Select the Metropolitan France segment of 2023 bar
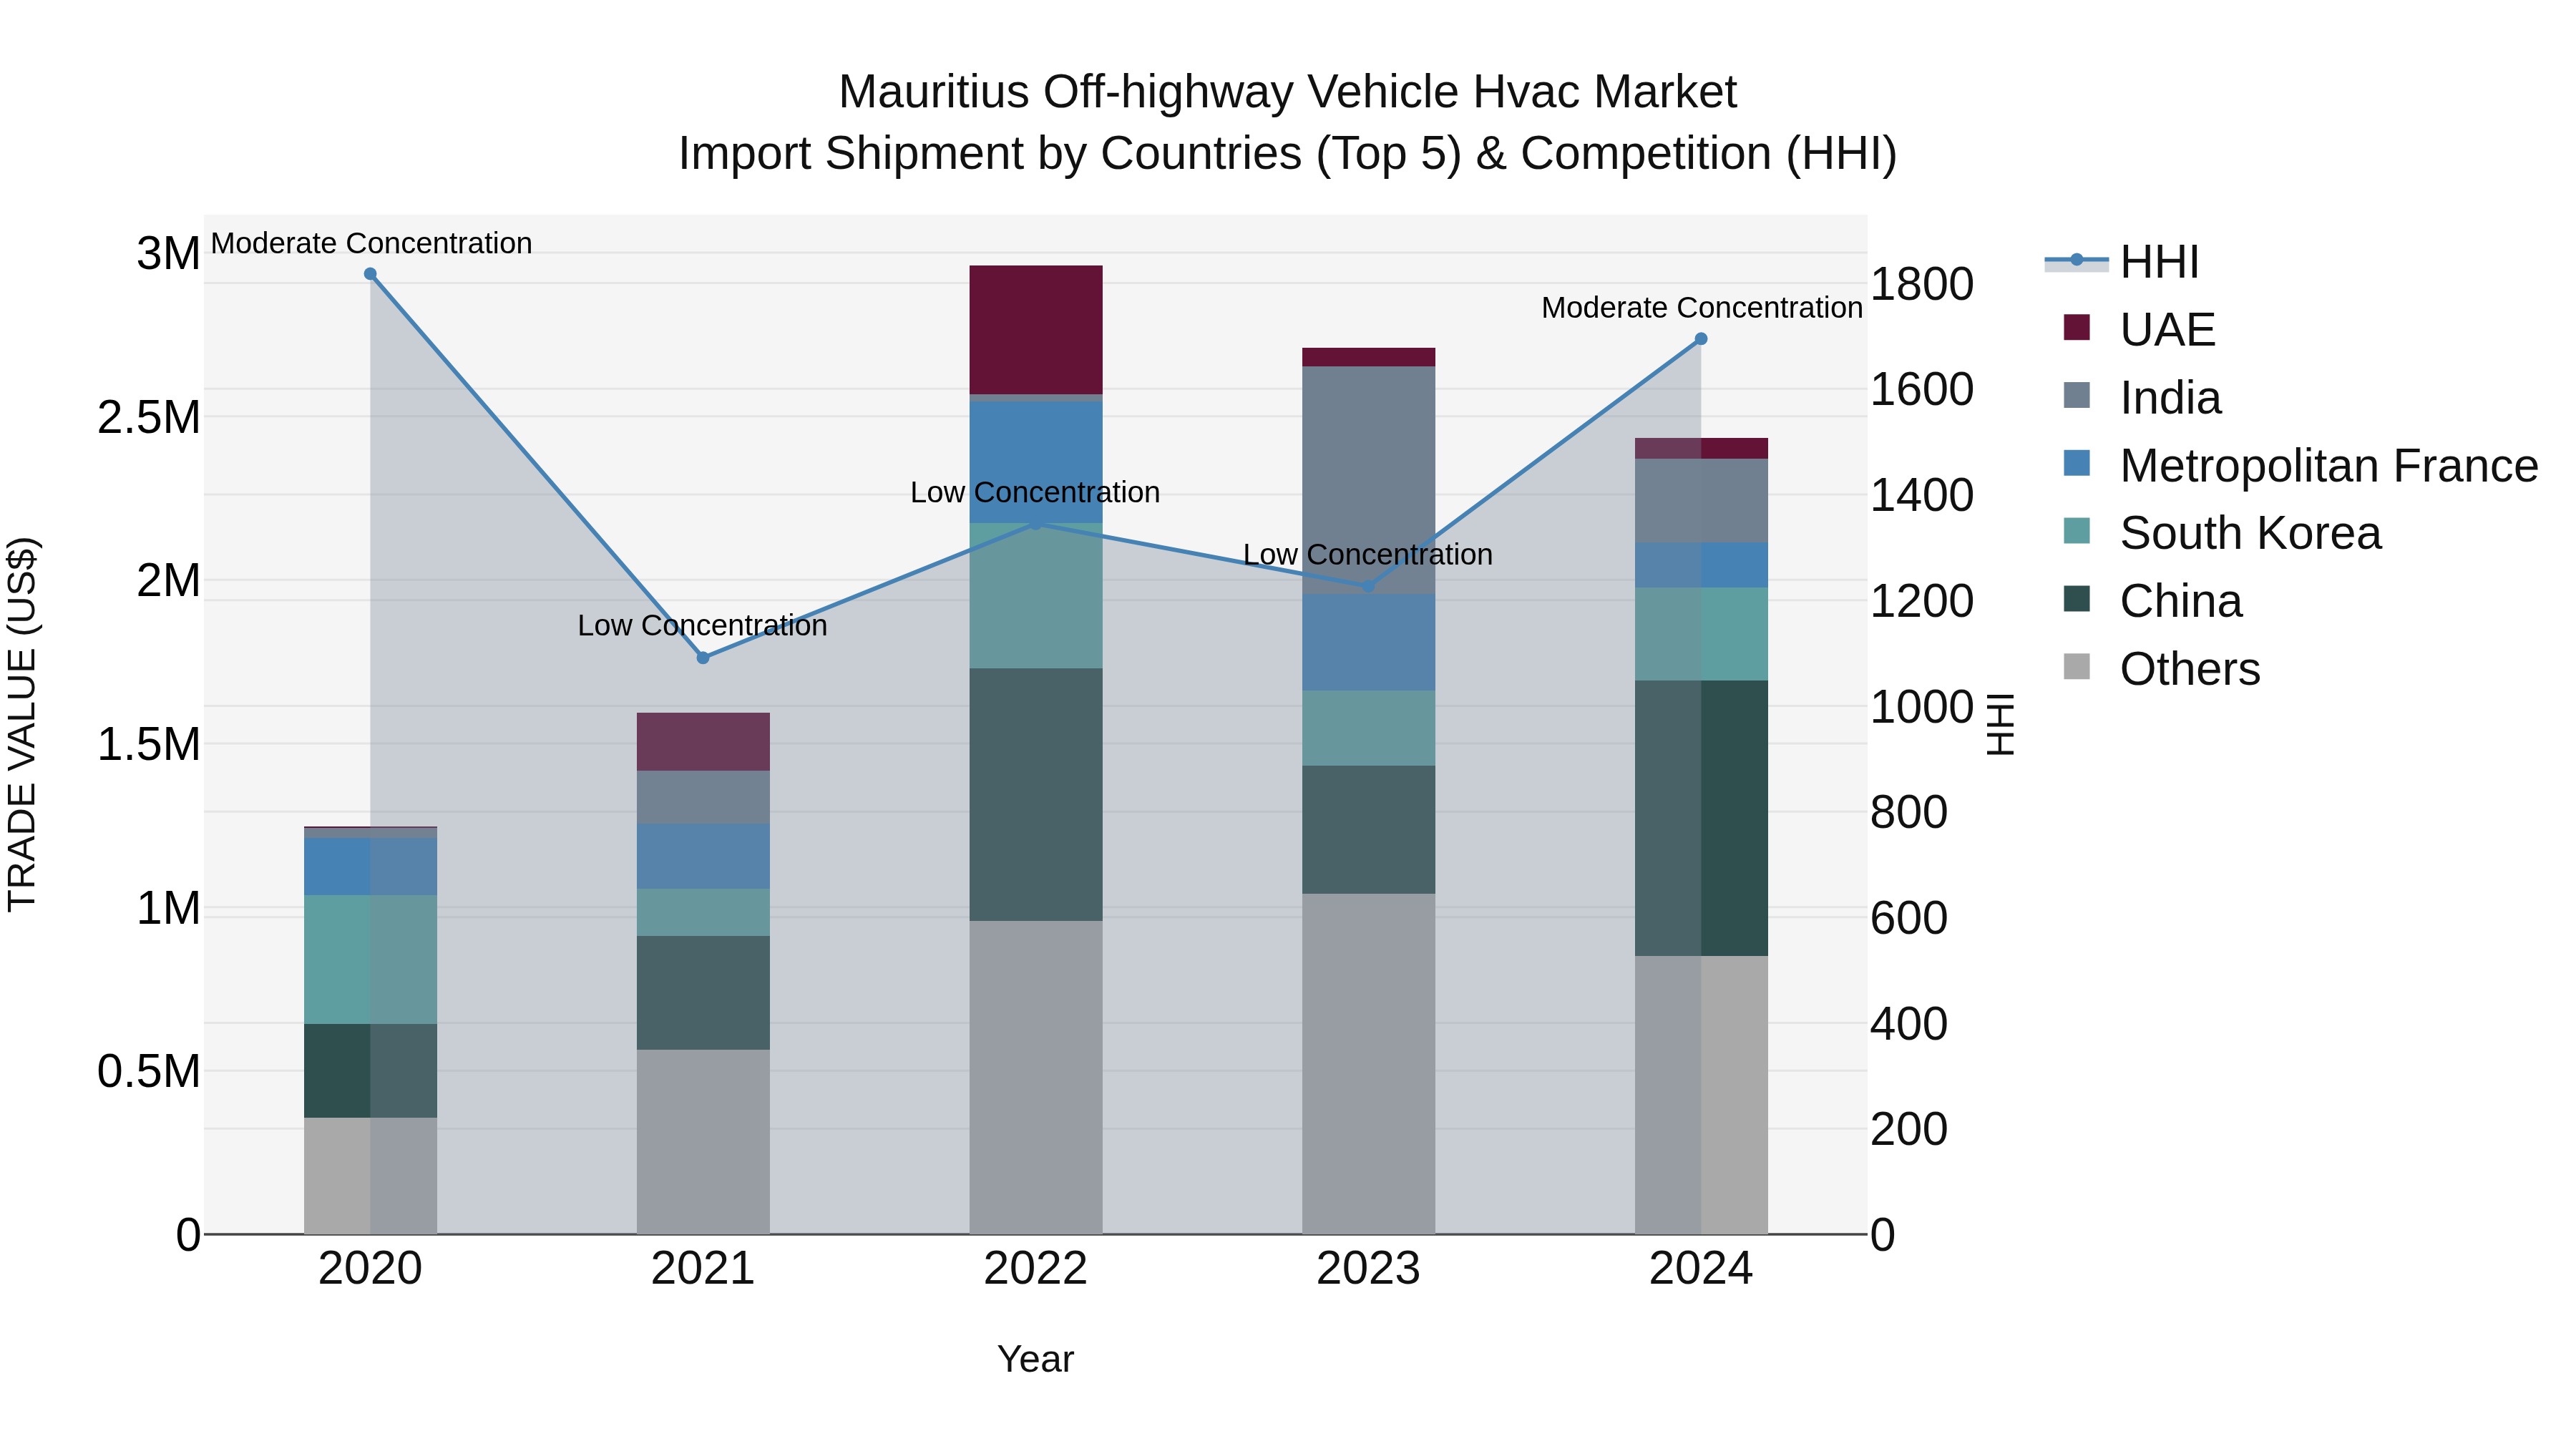Screen dimensions: 2576x1449 point(1369,643)
